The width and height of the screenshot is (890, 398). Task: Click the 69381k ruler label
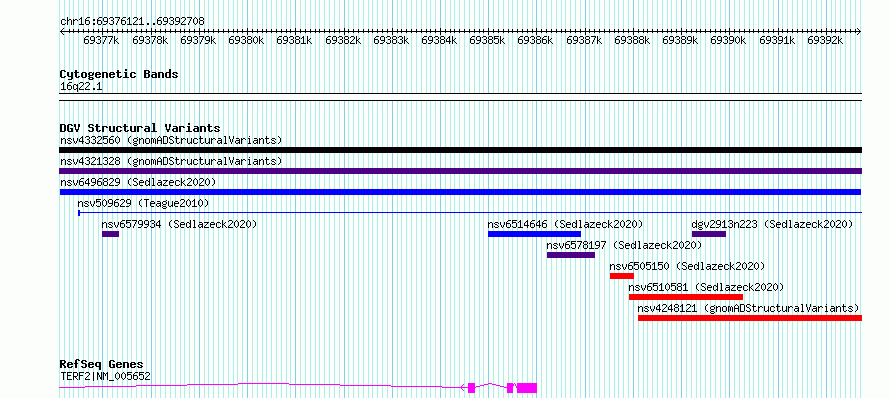[295, 41]
